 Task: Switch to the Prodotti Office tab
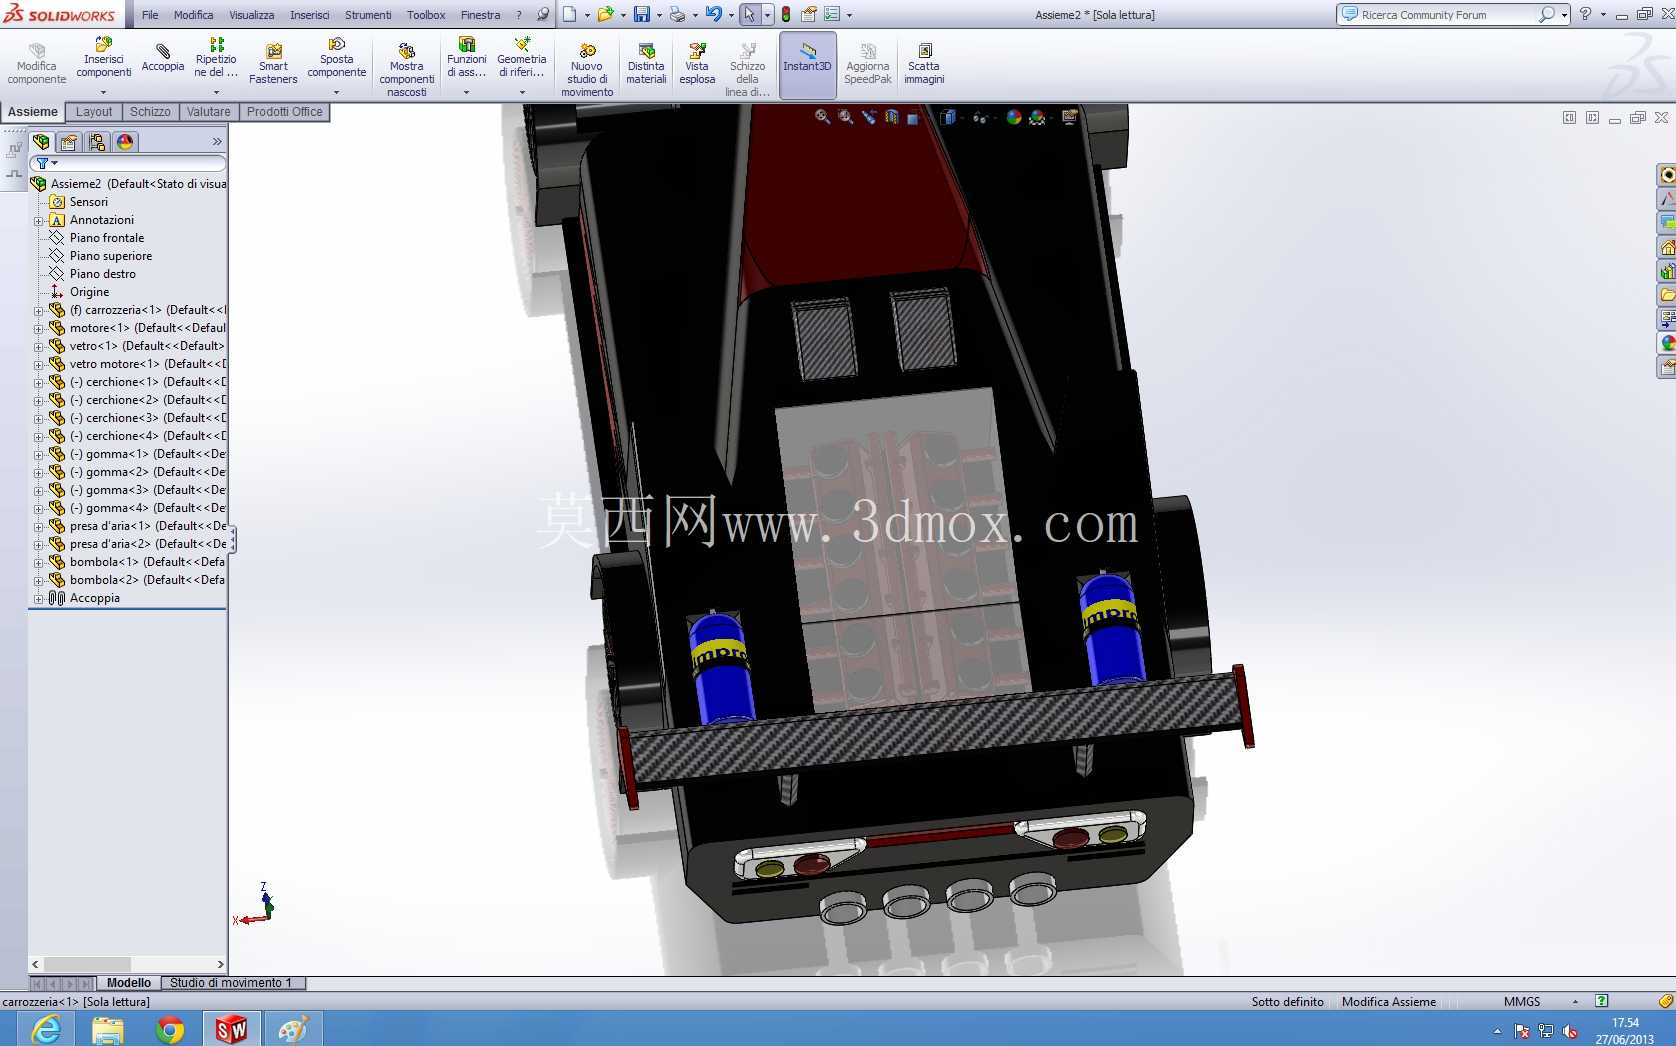tap(285, 112)
